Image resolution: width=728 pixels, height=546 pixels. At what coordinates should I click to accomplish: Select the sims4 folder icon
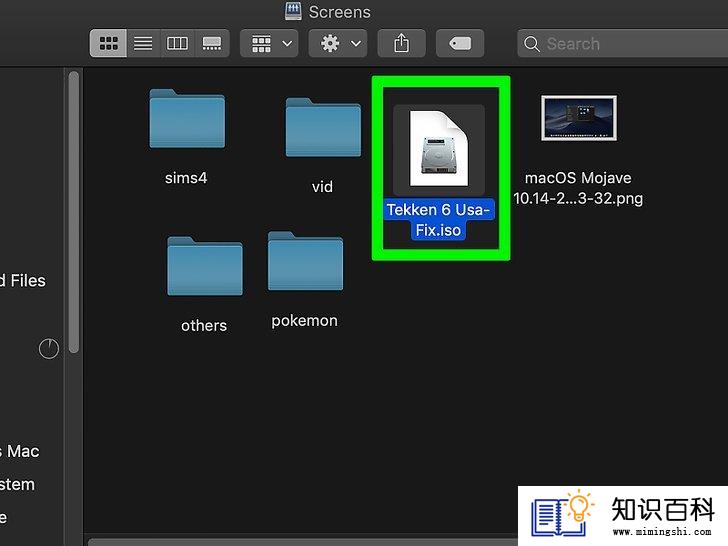tap(187, 118)
